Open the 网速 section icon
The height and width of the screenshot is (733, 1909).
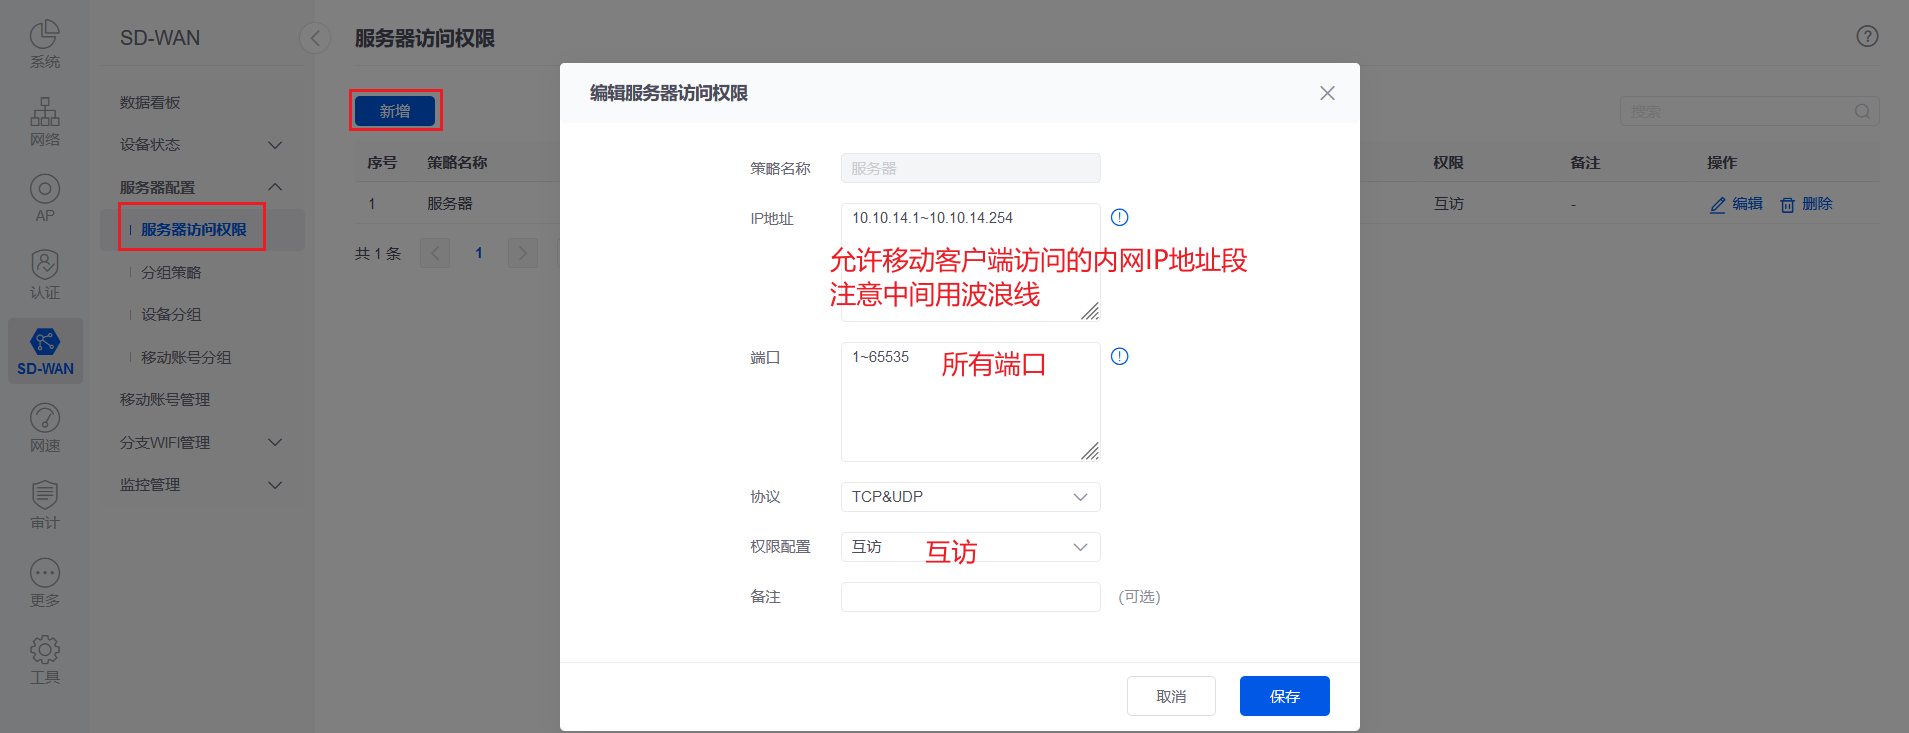[x=45, y=428]
